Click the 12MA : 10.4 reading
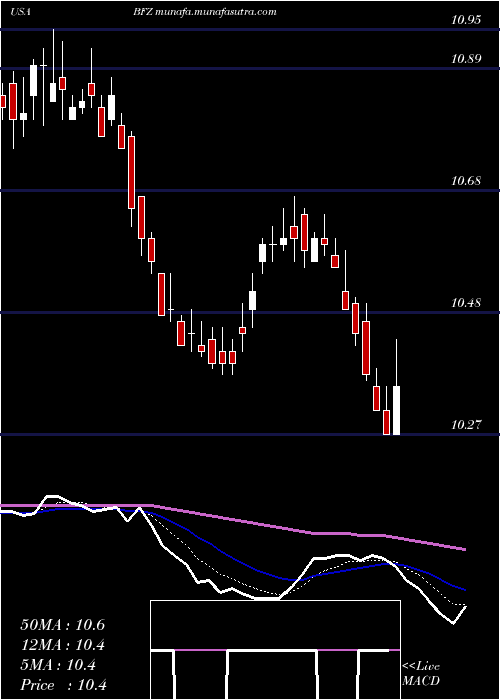Image resolution: width=500 pixels, height=700 pixels. [62, 645]
